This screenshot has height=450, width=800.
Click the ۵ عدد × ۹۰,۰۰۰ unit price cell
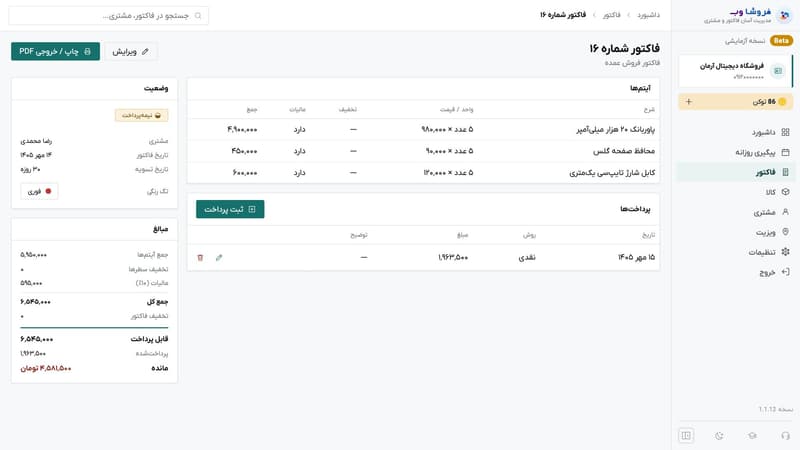pos(449,151)
